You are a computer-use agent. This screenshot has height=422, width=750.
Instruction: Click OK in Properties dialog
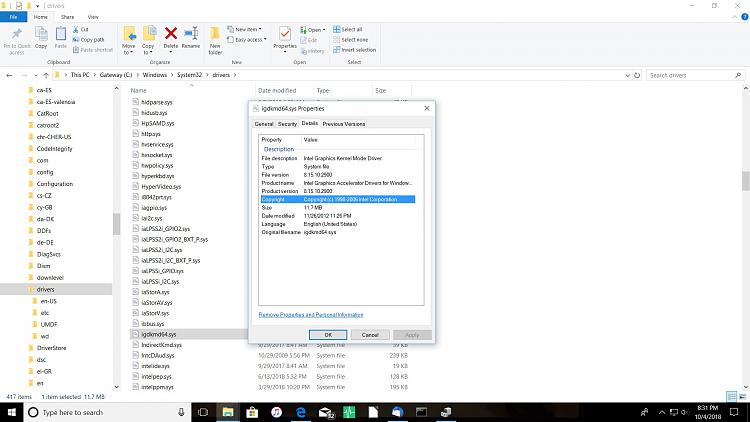328,335
